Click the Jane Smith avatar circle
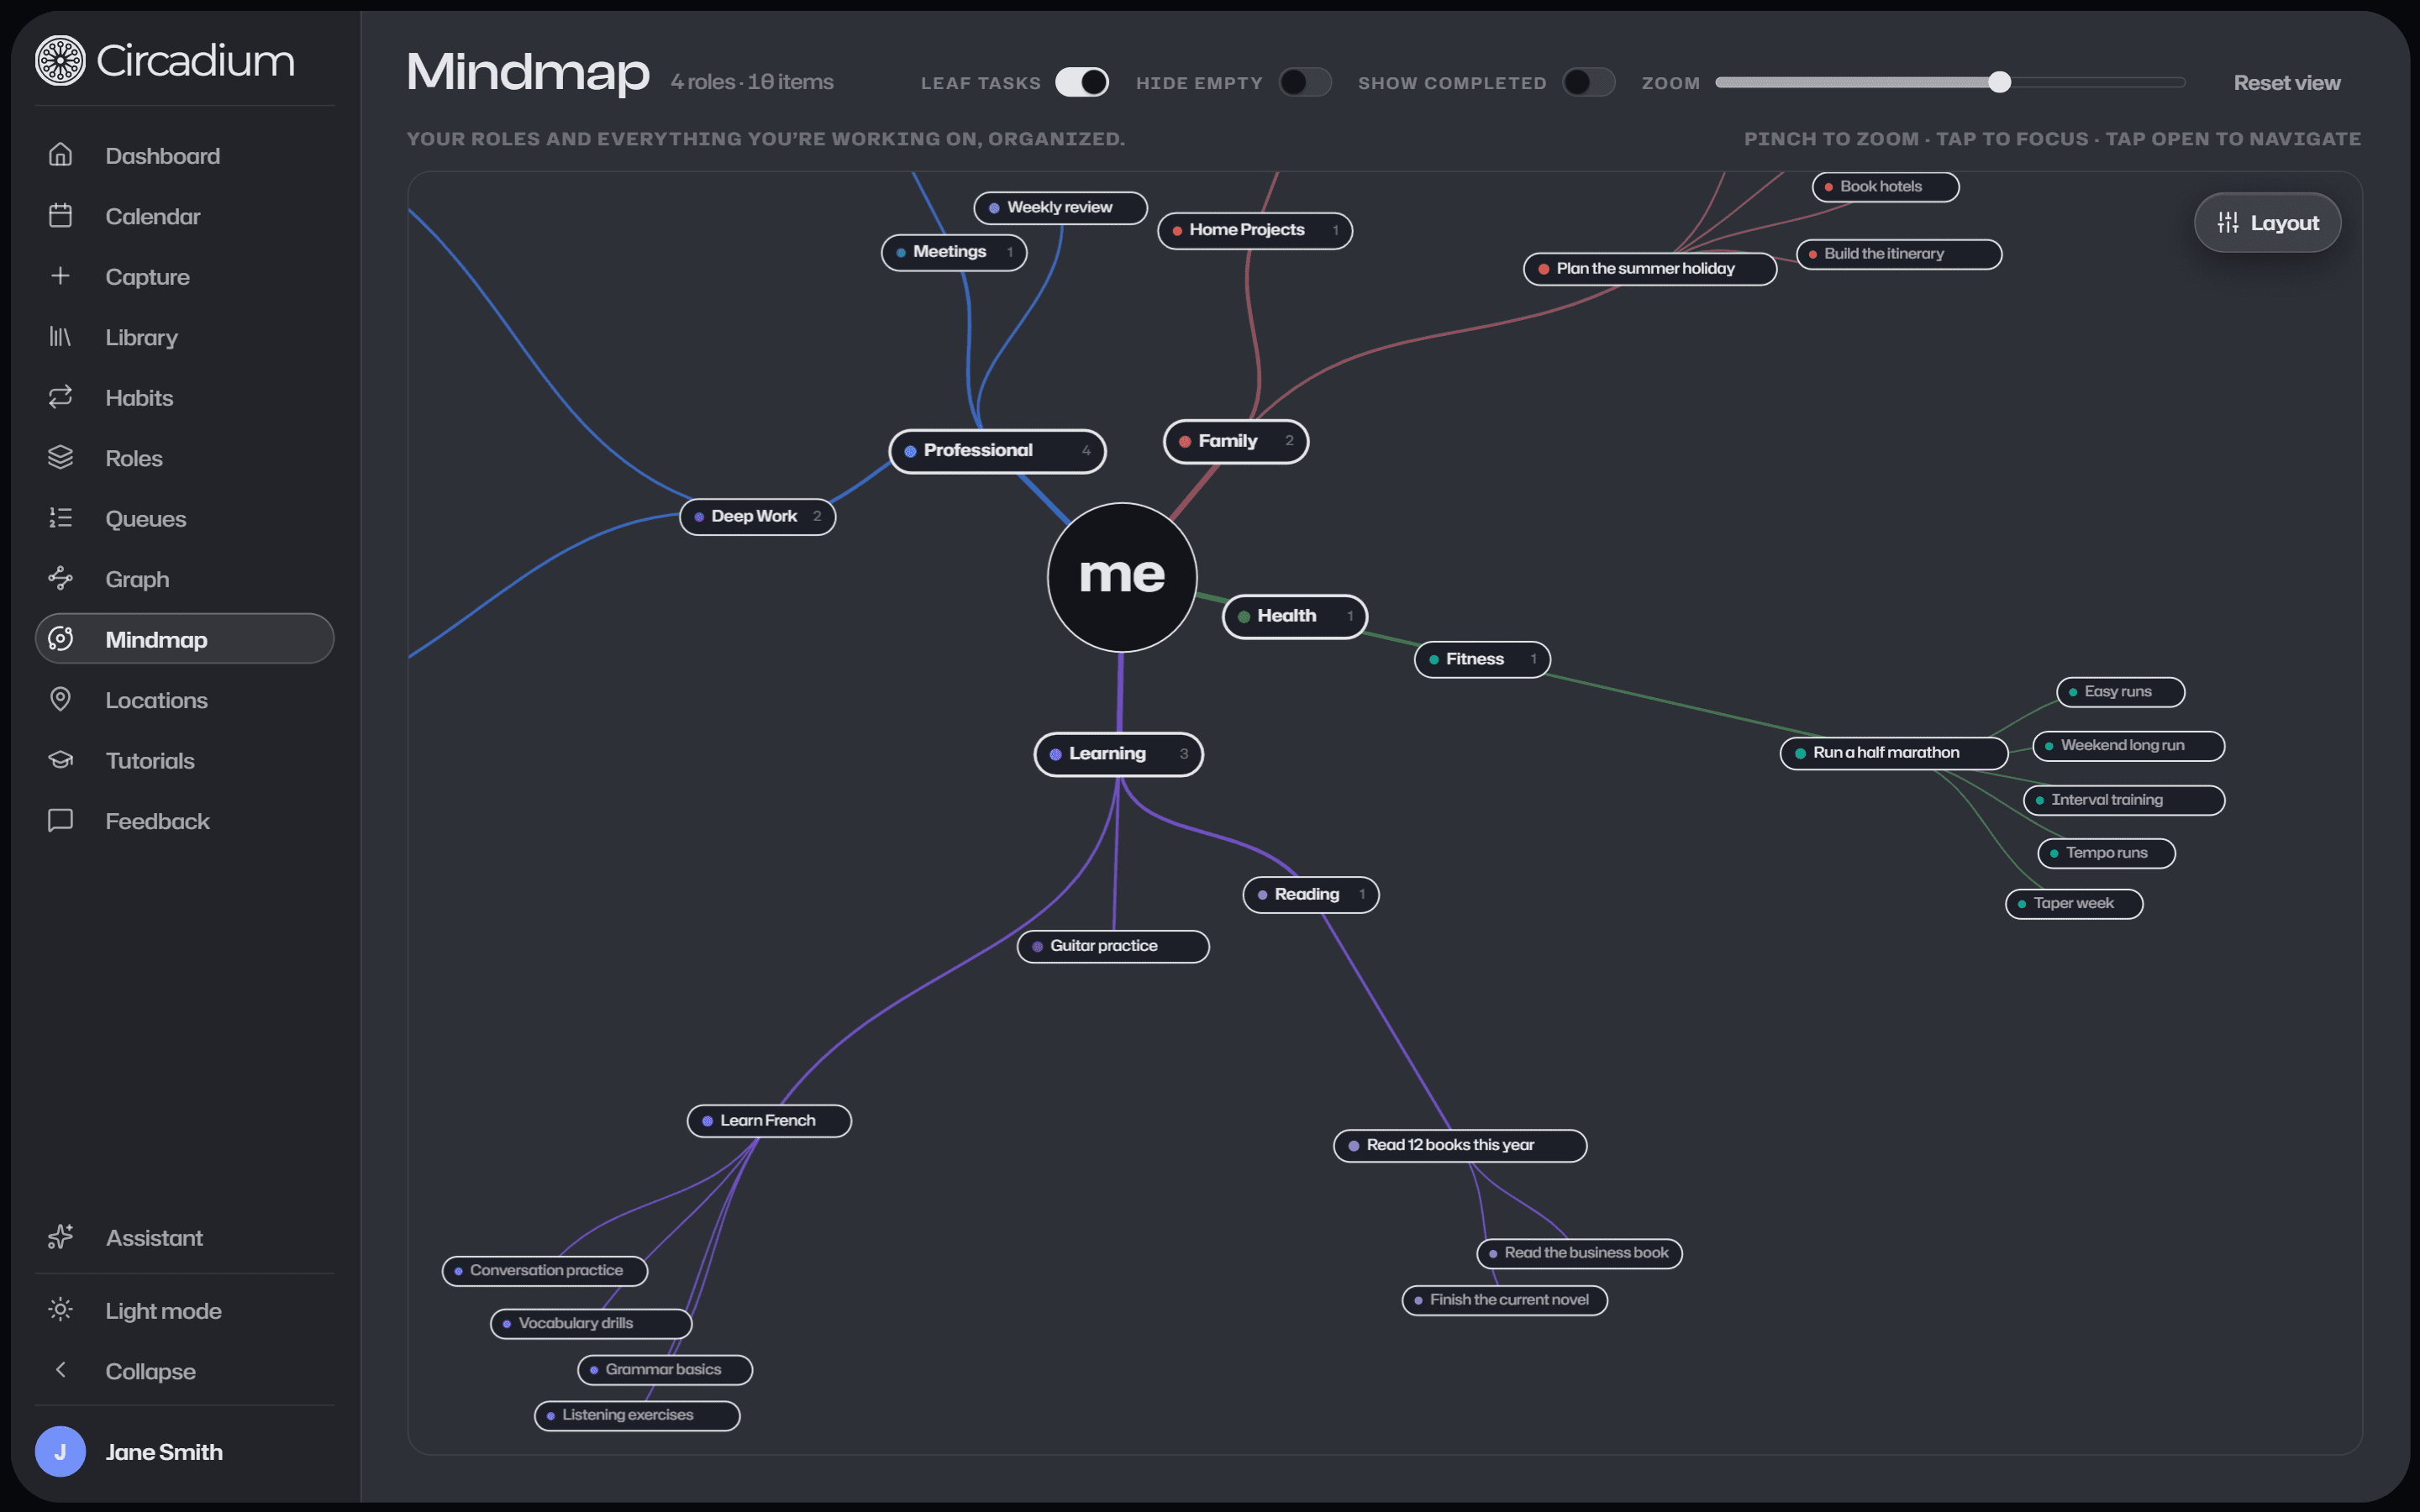 (x=60, y=1452)
